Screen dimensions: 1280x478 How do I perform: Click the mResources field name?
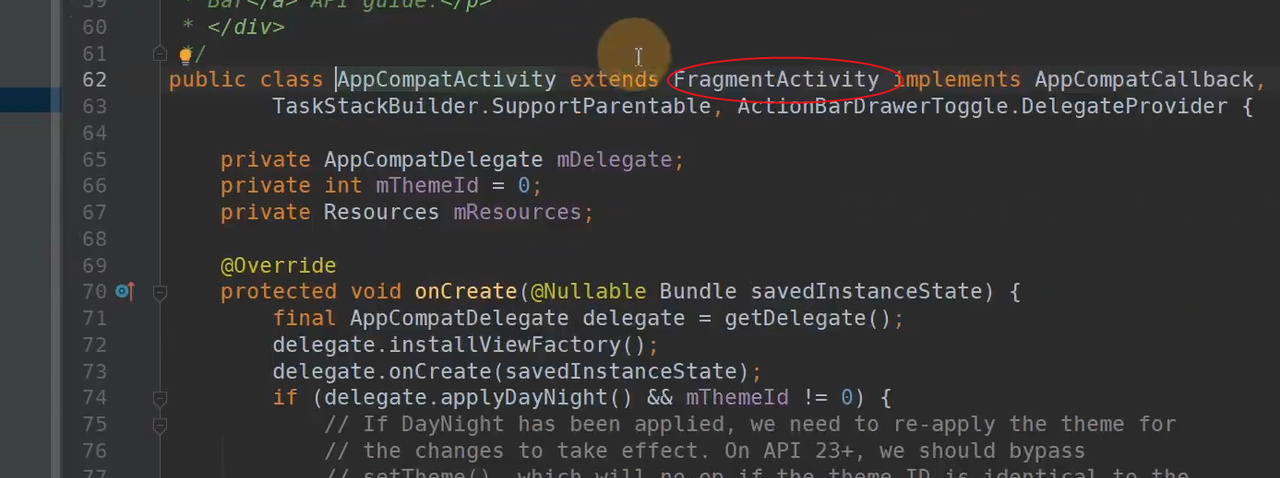pos(517,212)
